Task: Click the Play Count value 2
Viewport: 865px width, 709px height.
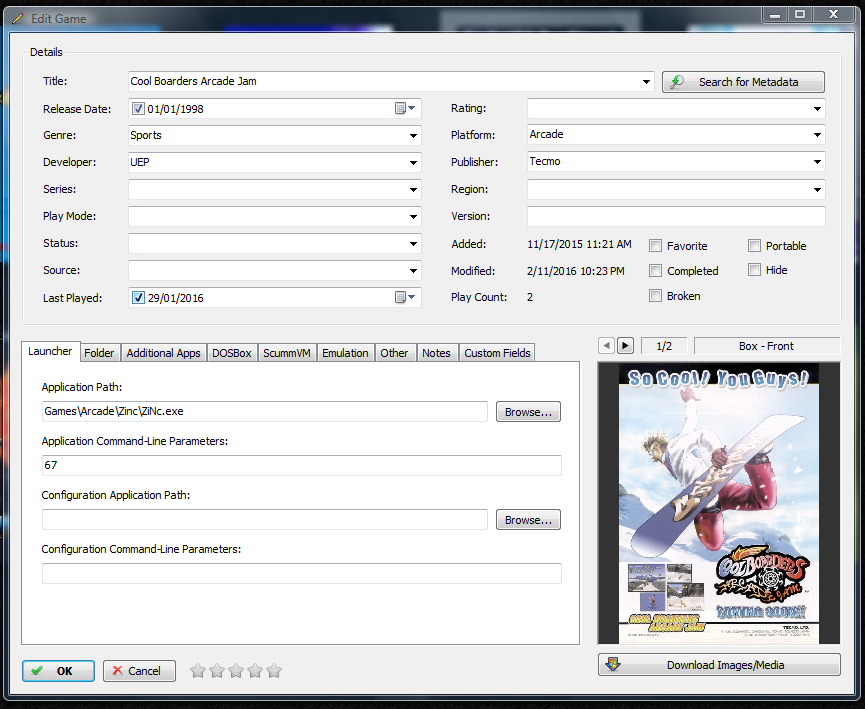Action: pyautogui.click(x=530, y=297)
